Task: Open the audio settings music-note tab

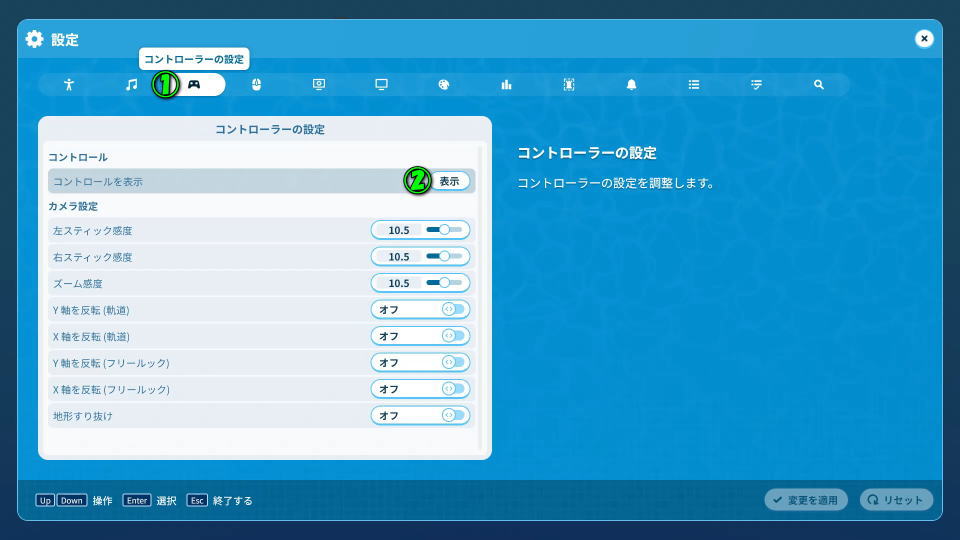Action: point(131,85)
